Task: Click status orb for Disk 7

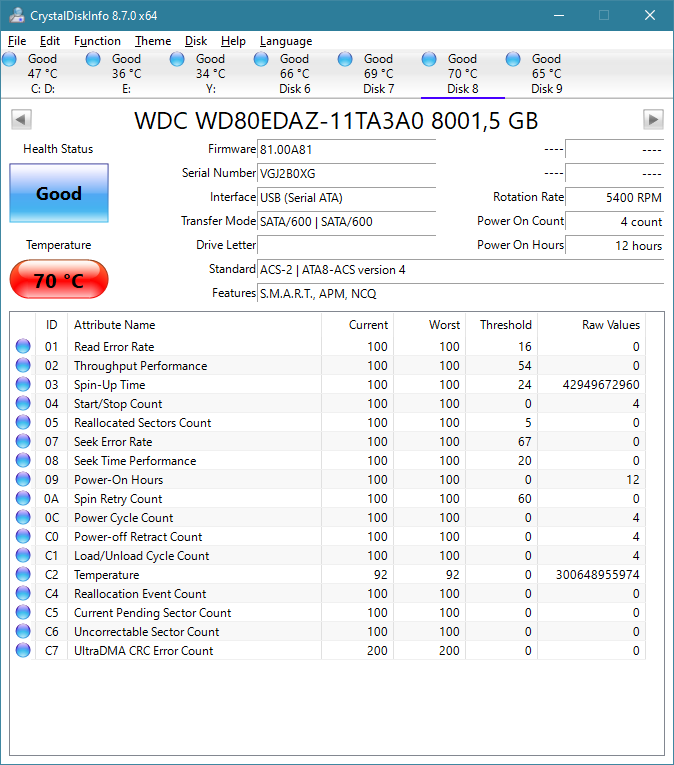Action: pos(345,59)
